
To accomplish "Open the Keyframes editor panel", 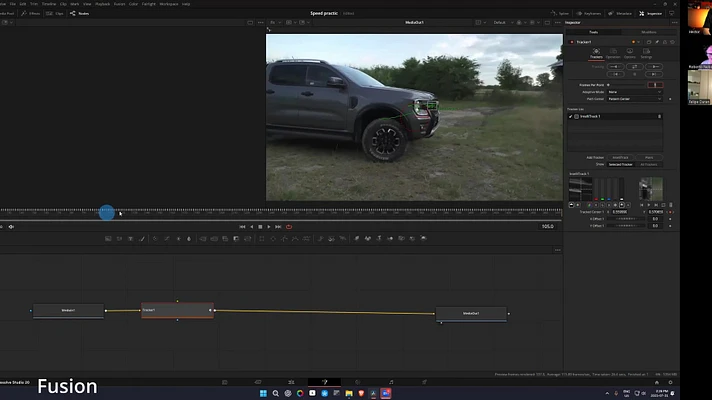I will tap(588, 13).
